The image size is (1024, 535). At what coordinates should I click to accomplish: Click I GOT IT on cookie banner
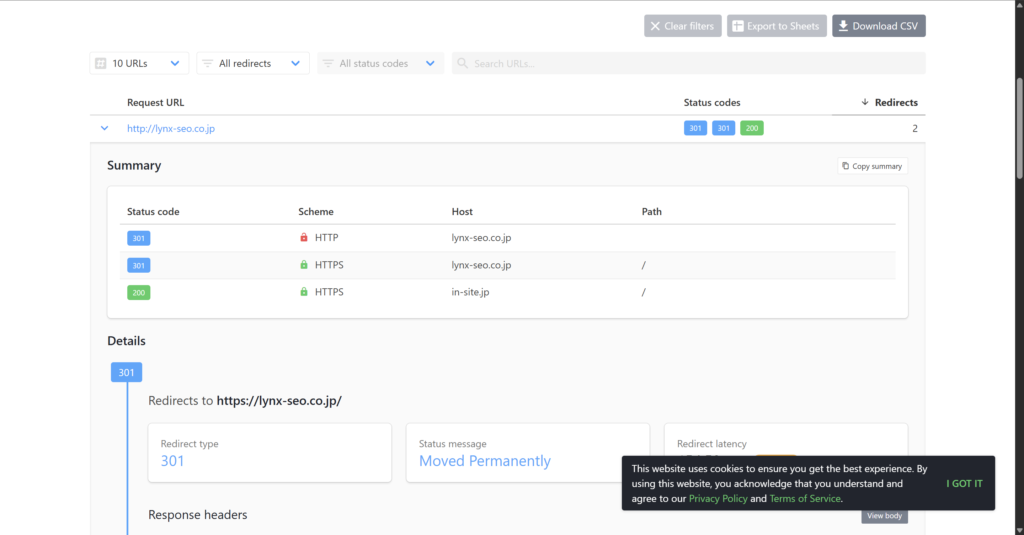coord(964,484)
